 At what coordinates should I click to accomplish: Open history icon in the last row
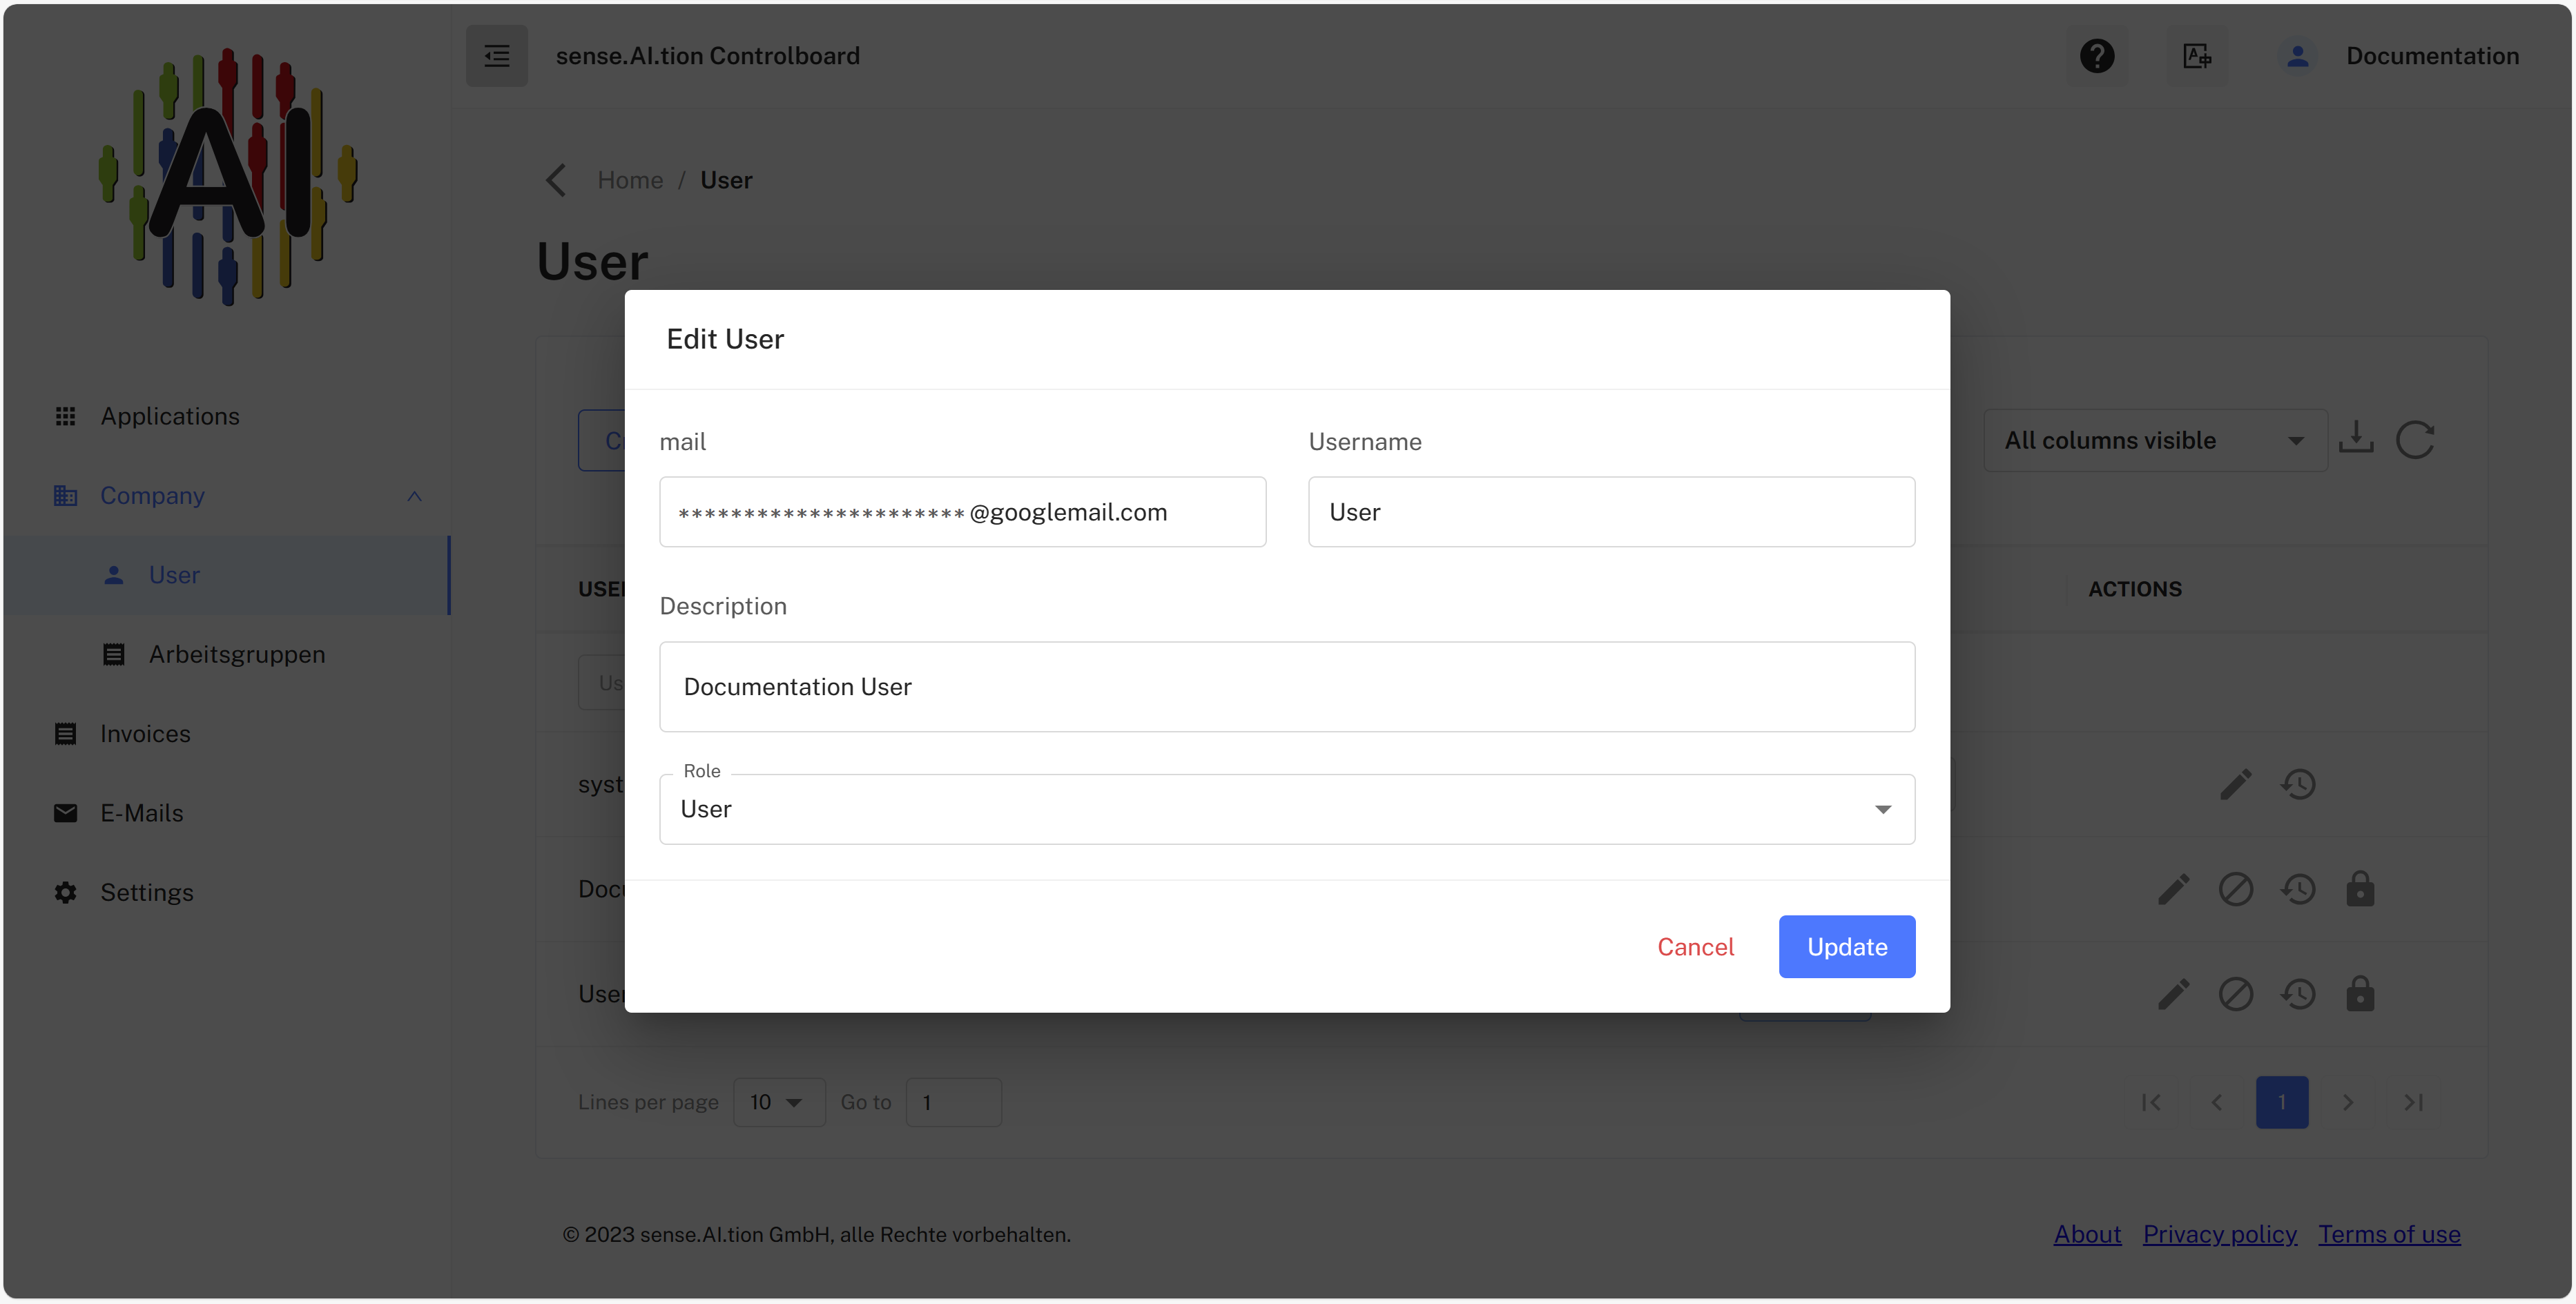2298,994
